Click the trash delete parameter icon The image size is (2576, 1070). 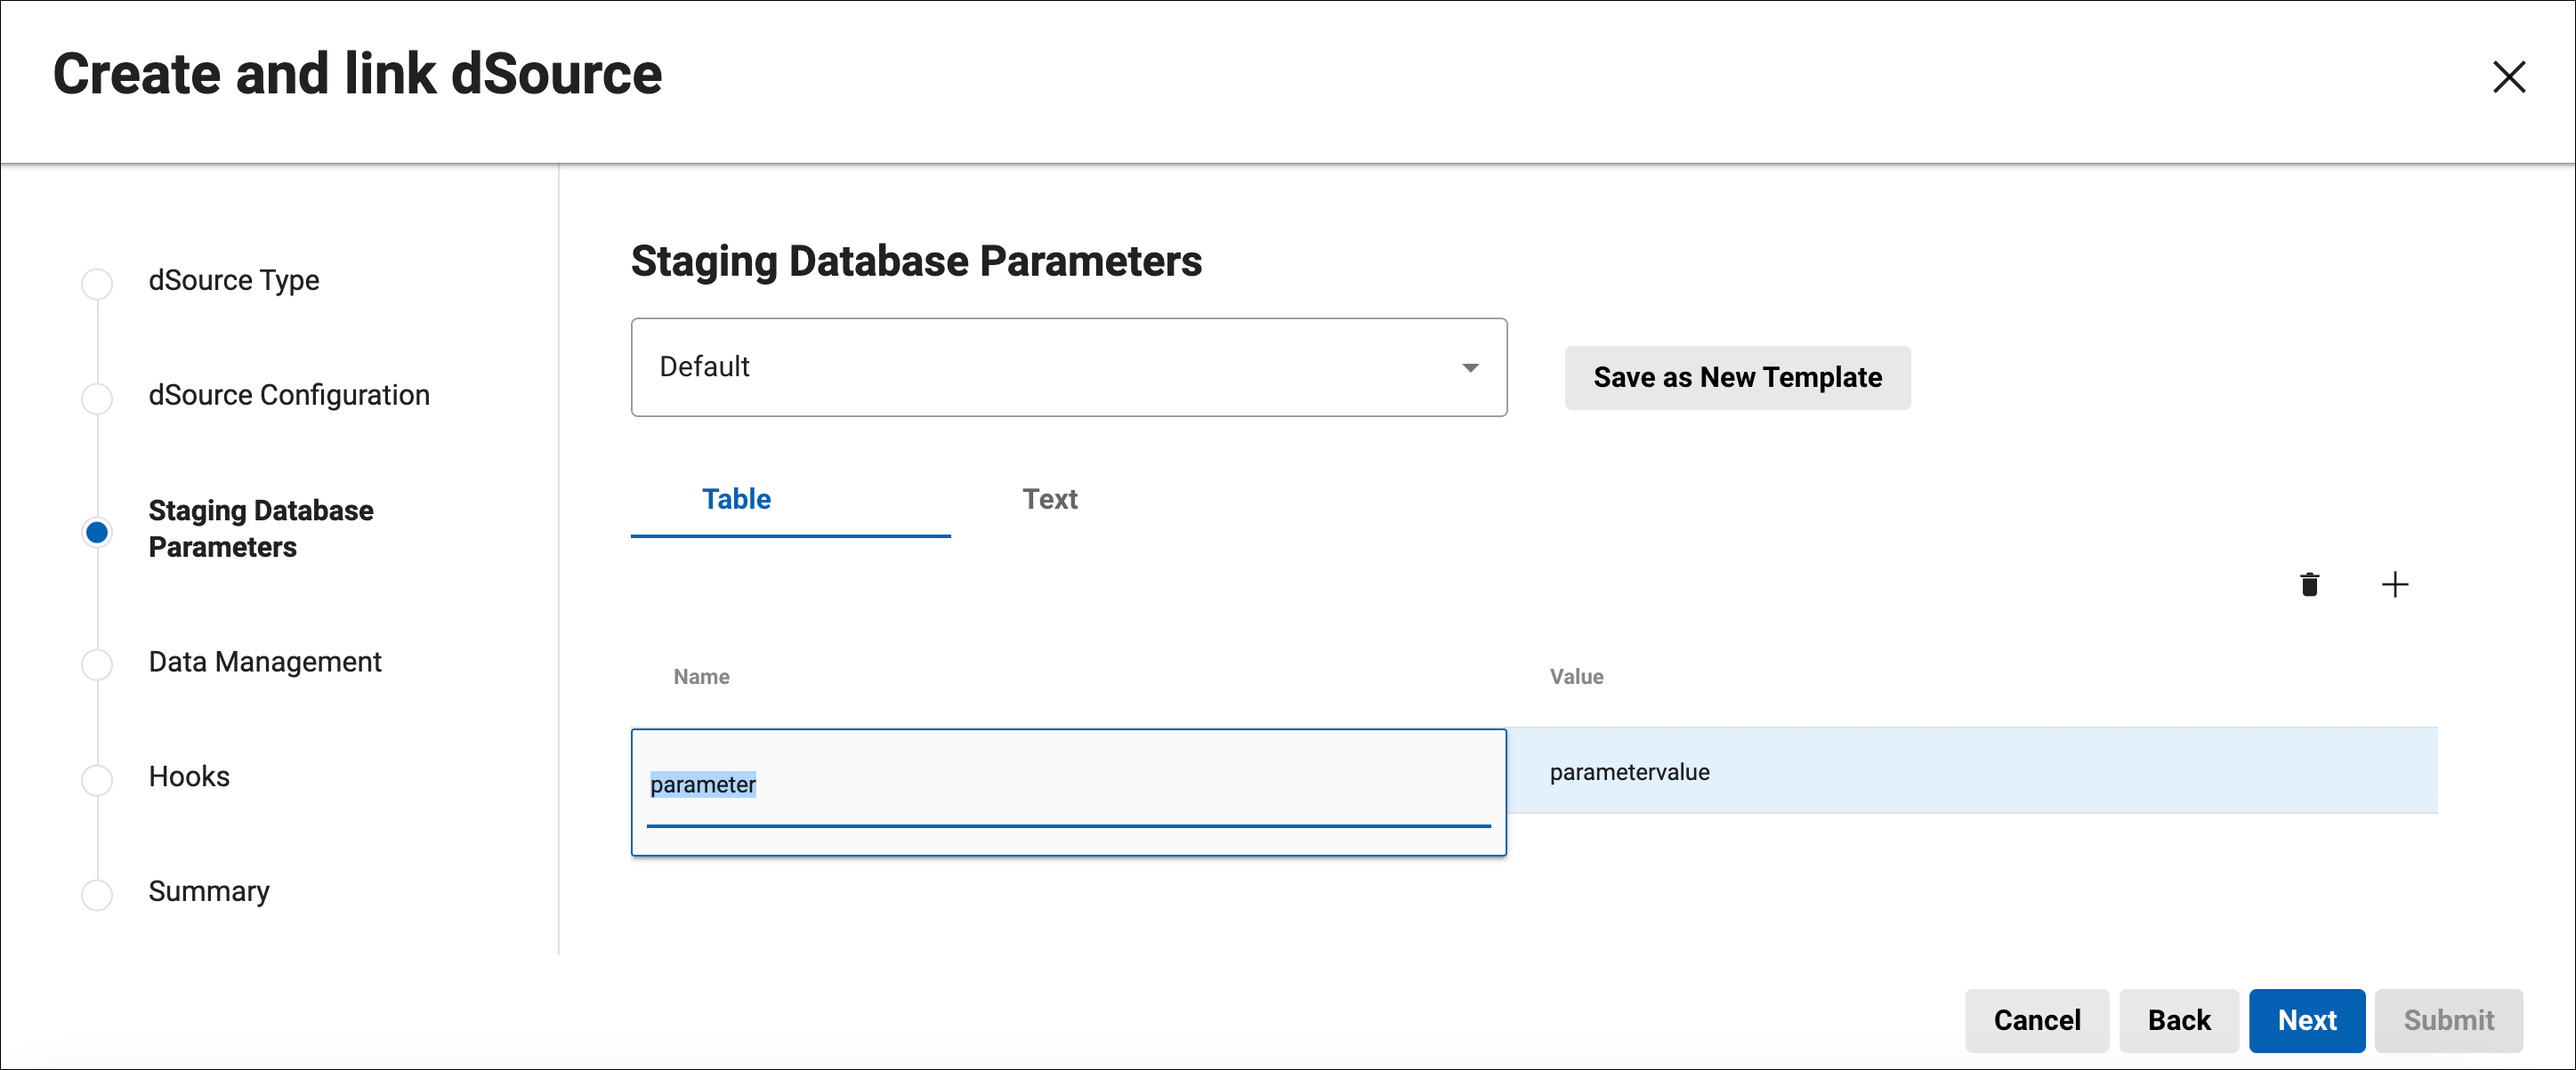(2309, 584)
